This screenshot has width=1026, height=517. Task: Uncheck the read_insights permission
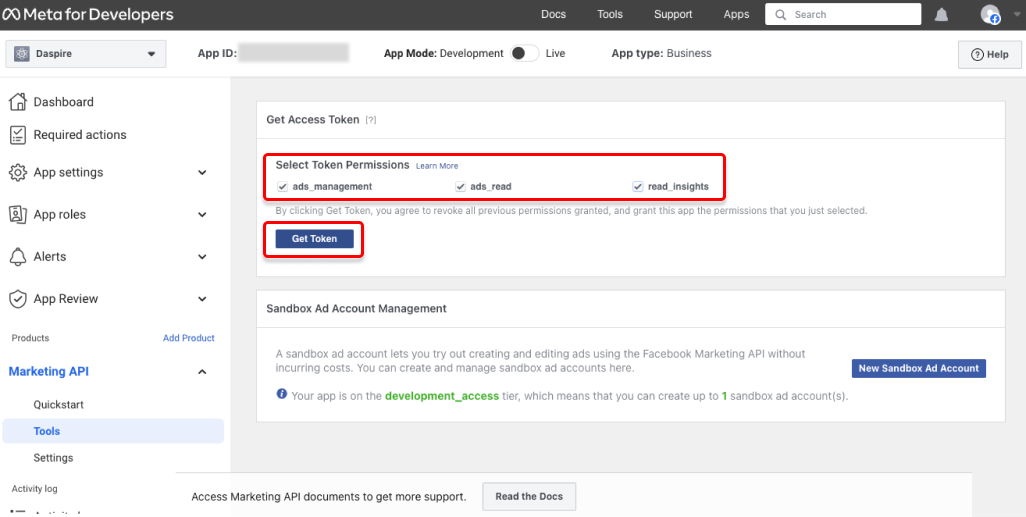(638, 187)
